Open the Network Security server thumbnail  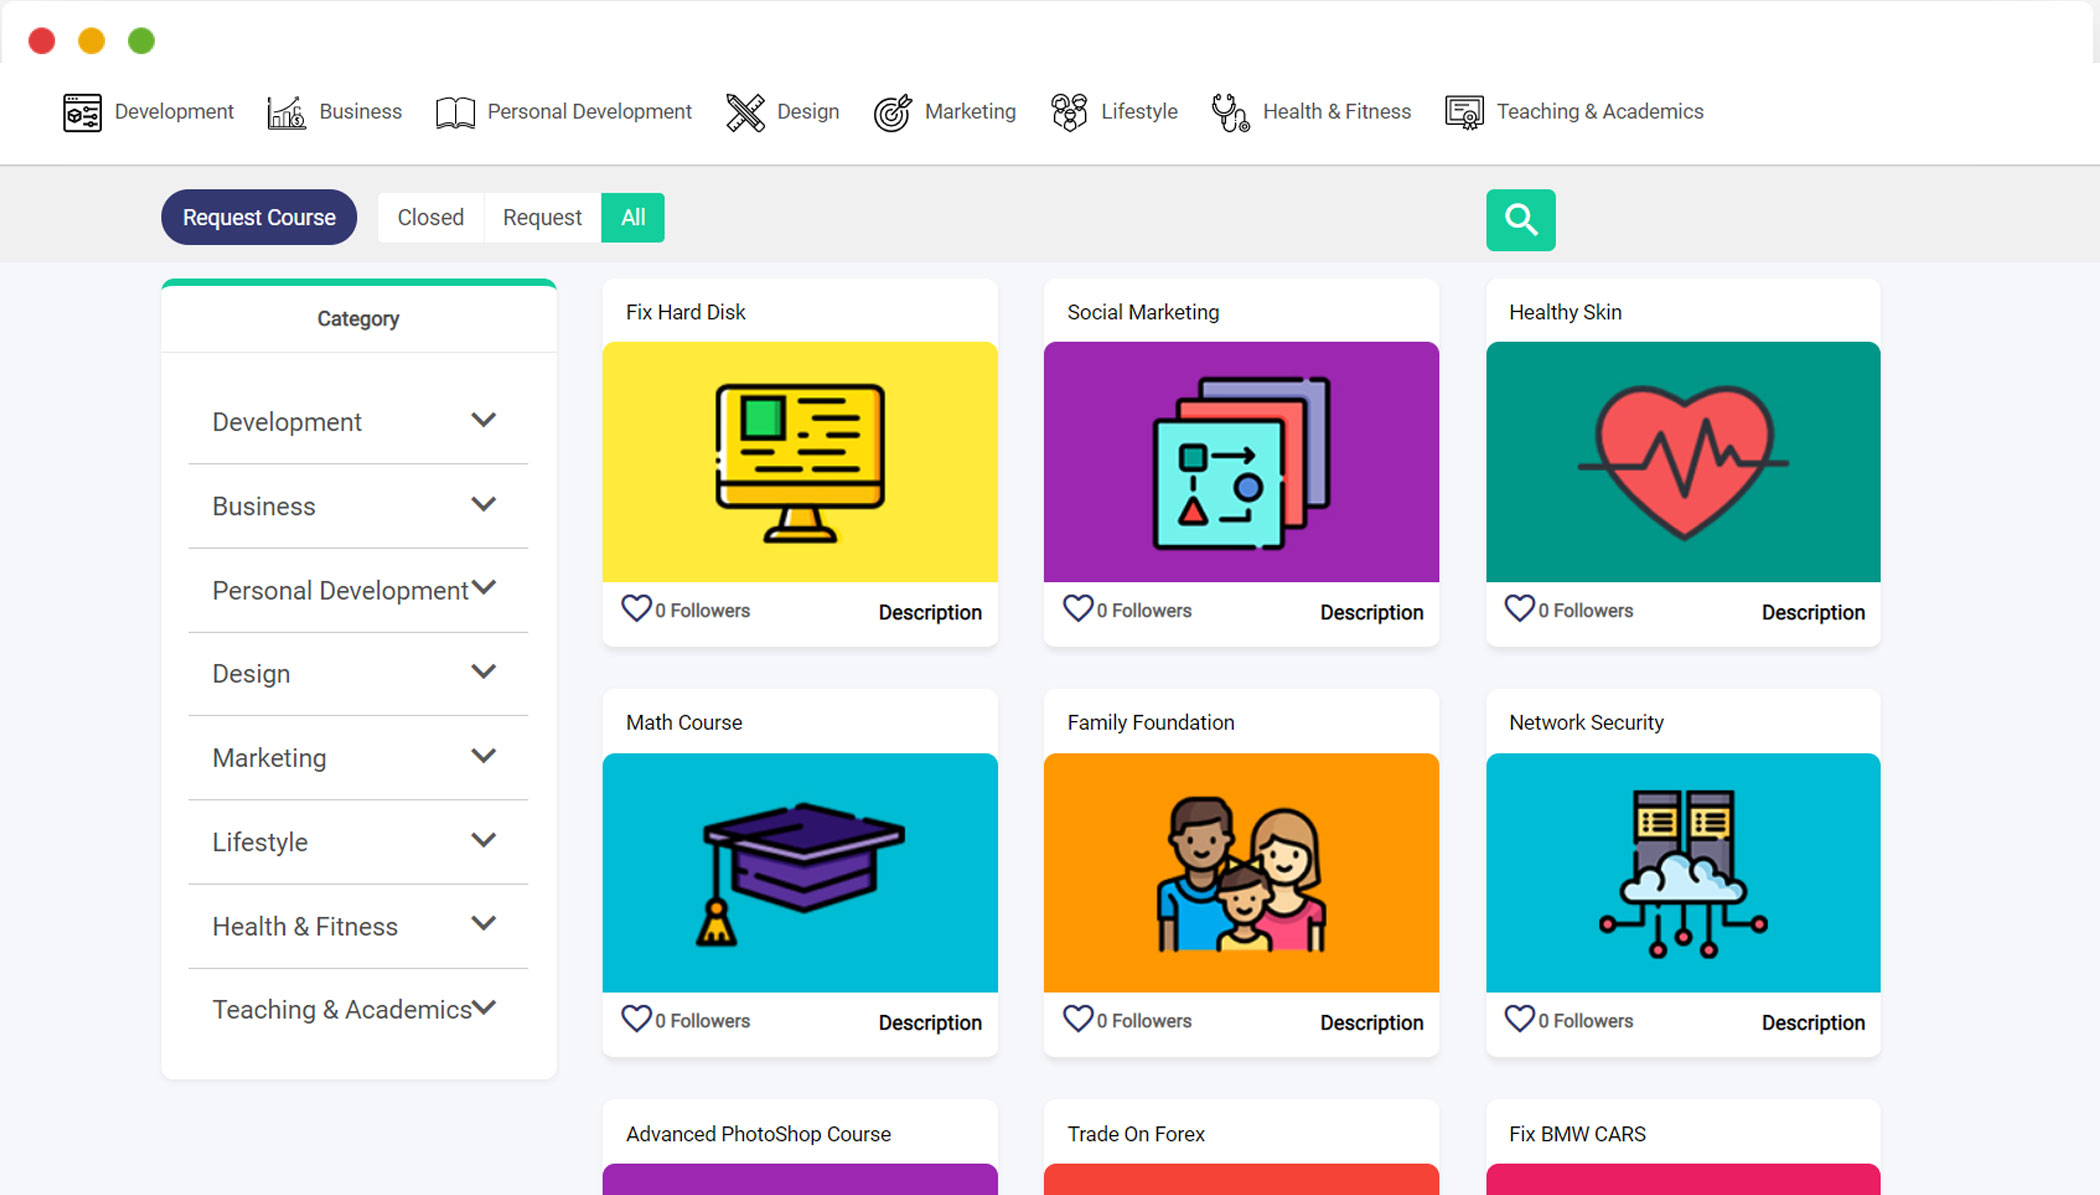(1683, 873)
